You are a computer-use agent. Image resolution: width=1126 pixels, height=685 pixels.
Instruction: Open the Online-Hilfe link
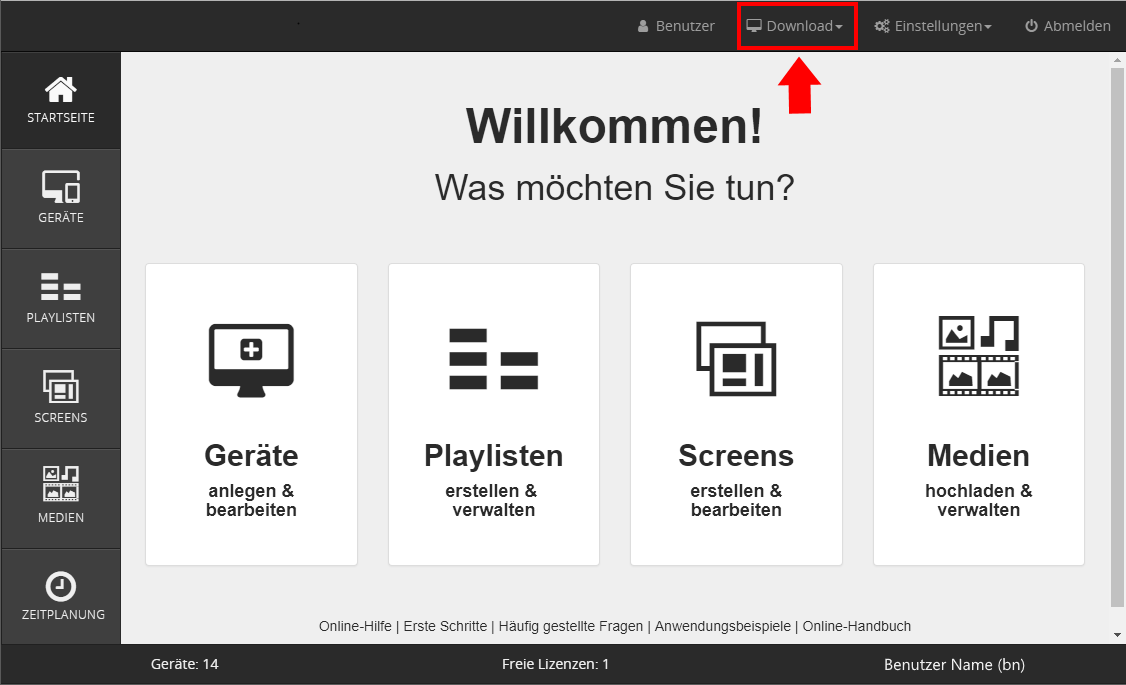point(355,626)
